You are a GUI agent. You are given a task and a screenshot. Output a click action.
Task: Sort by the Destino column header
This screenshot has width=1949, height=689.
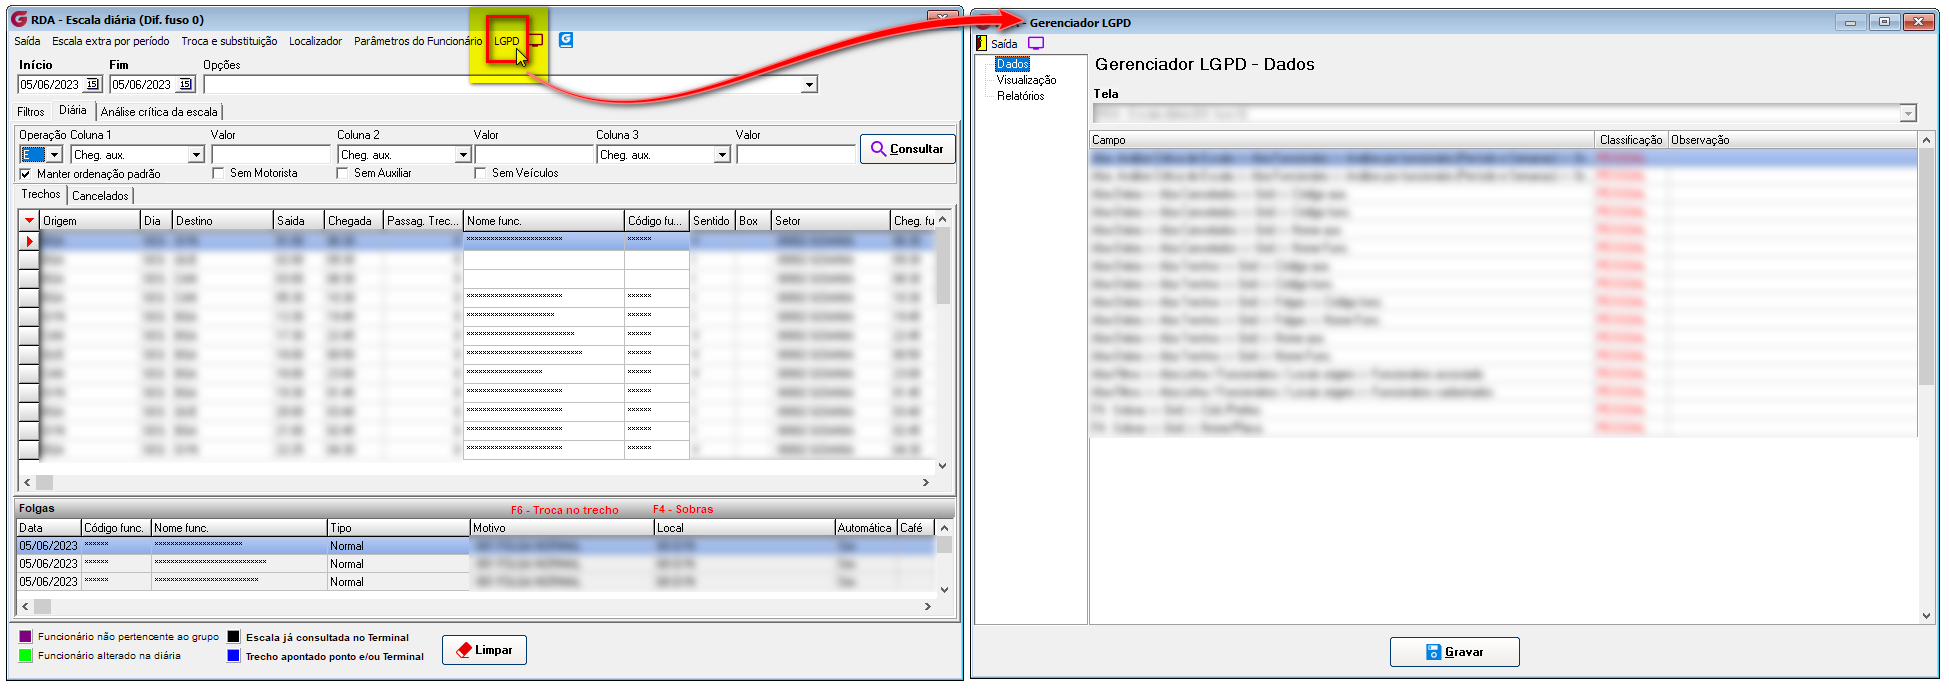223,221
